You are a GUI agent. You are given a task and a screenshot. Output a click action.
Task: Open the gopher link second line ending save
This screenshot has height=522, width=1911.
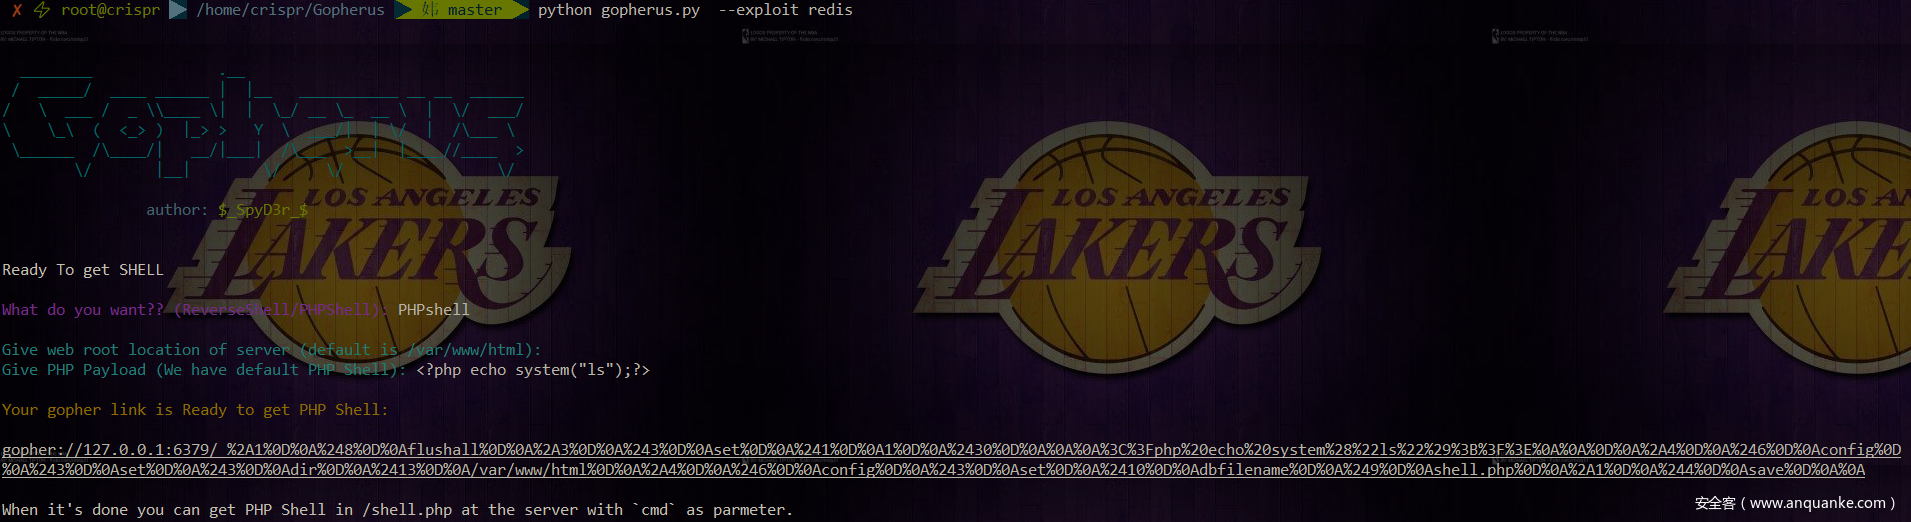933,470
